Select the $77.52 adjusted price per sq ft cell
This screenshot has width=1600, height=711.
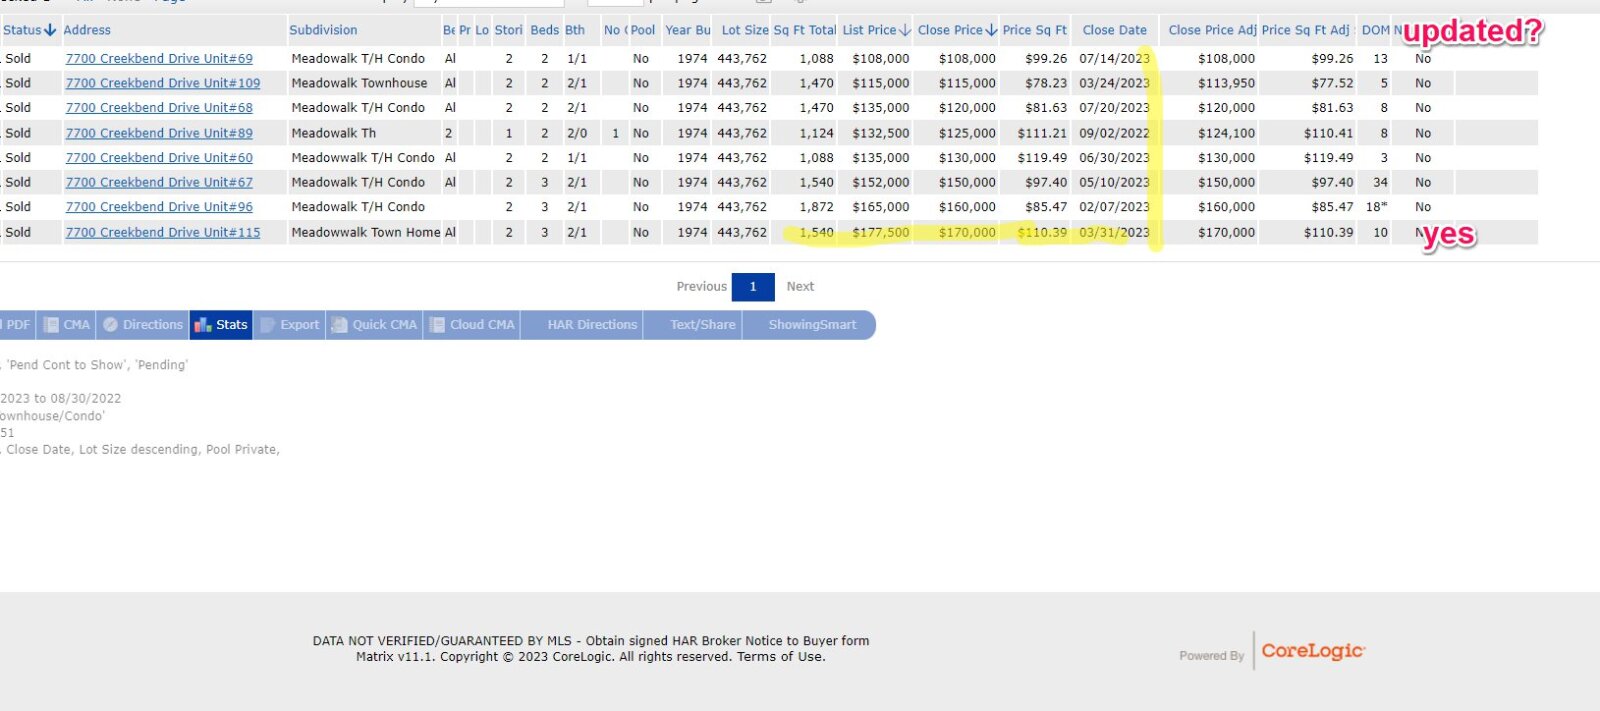[x=1332, y=83]
